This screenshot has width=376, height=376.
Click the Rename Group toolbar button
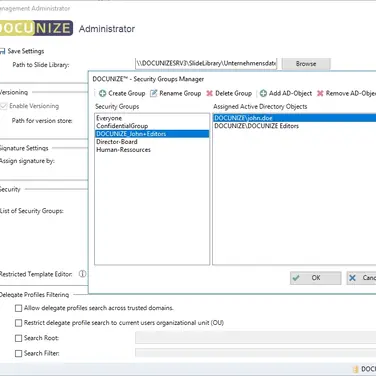coord(176,93)
